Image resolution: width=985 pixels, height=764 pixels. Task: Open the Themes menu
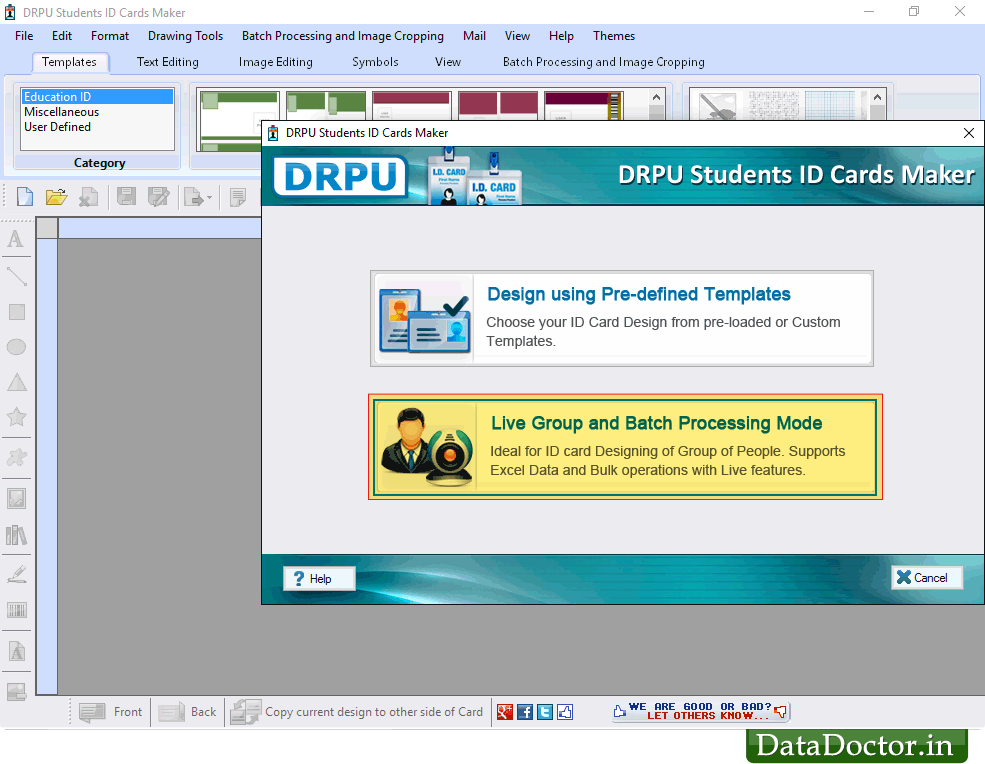pos(614,36)
